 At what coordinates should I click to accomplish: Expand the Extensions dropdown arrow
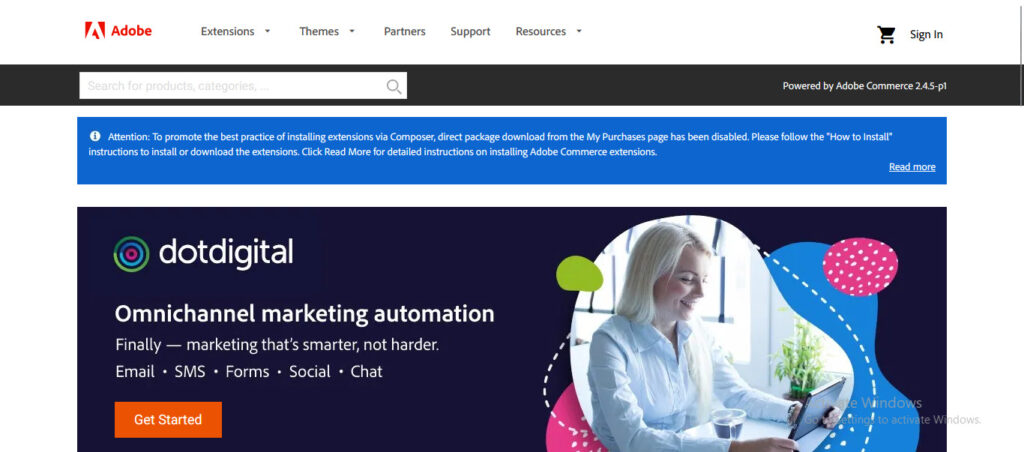click(x=267, y=31)
